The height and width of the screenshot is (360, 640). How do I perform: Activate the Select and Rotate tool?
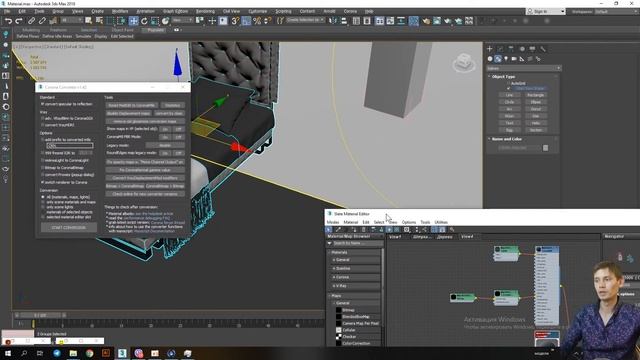click(144, 20)
